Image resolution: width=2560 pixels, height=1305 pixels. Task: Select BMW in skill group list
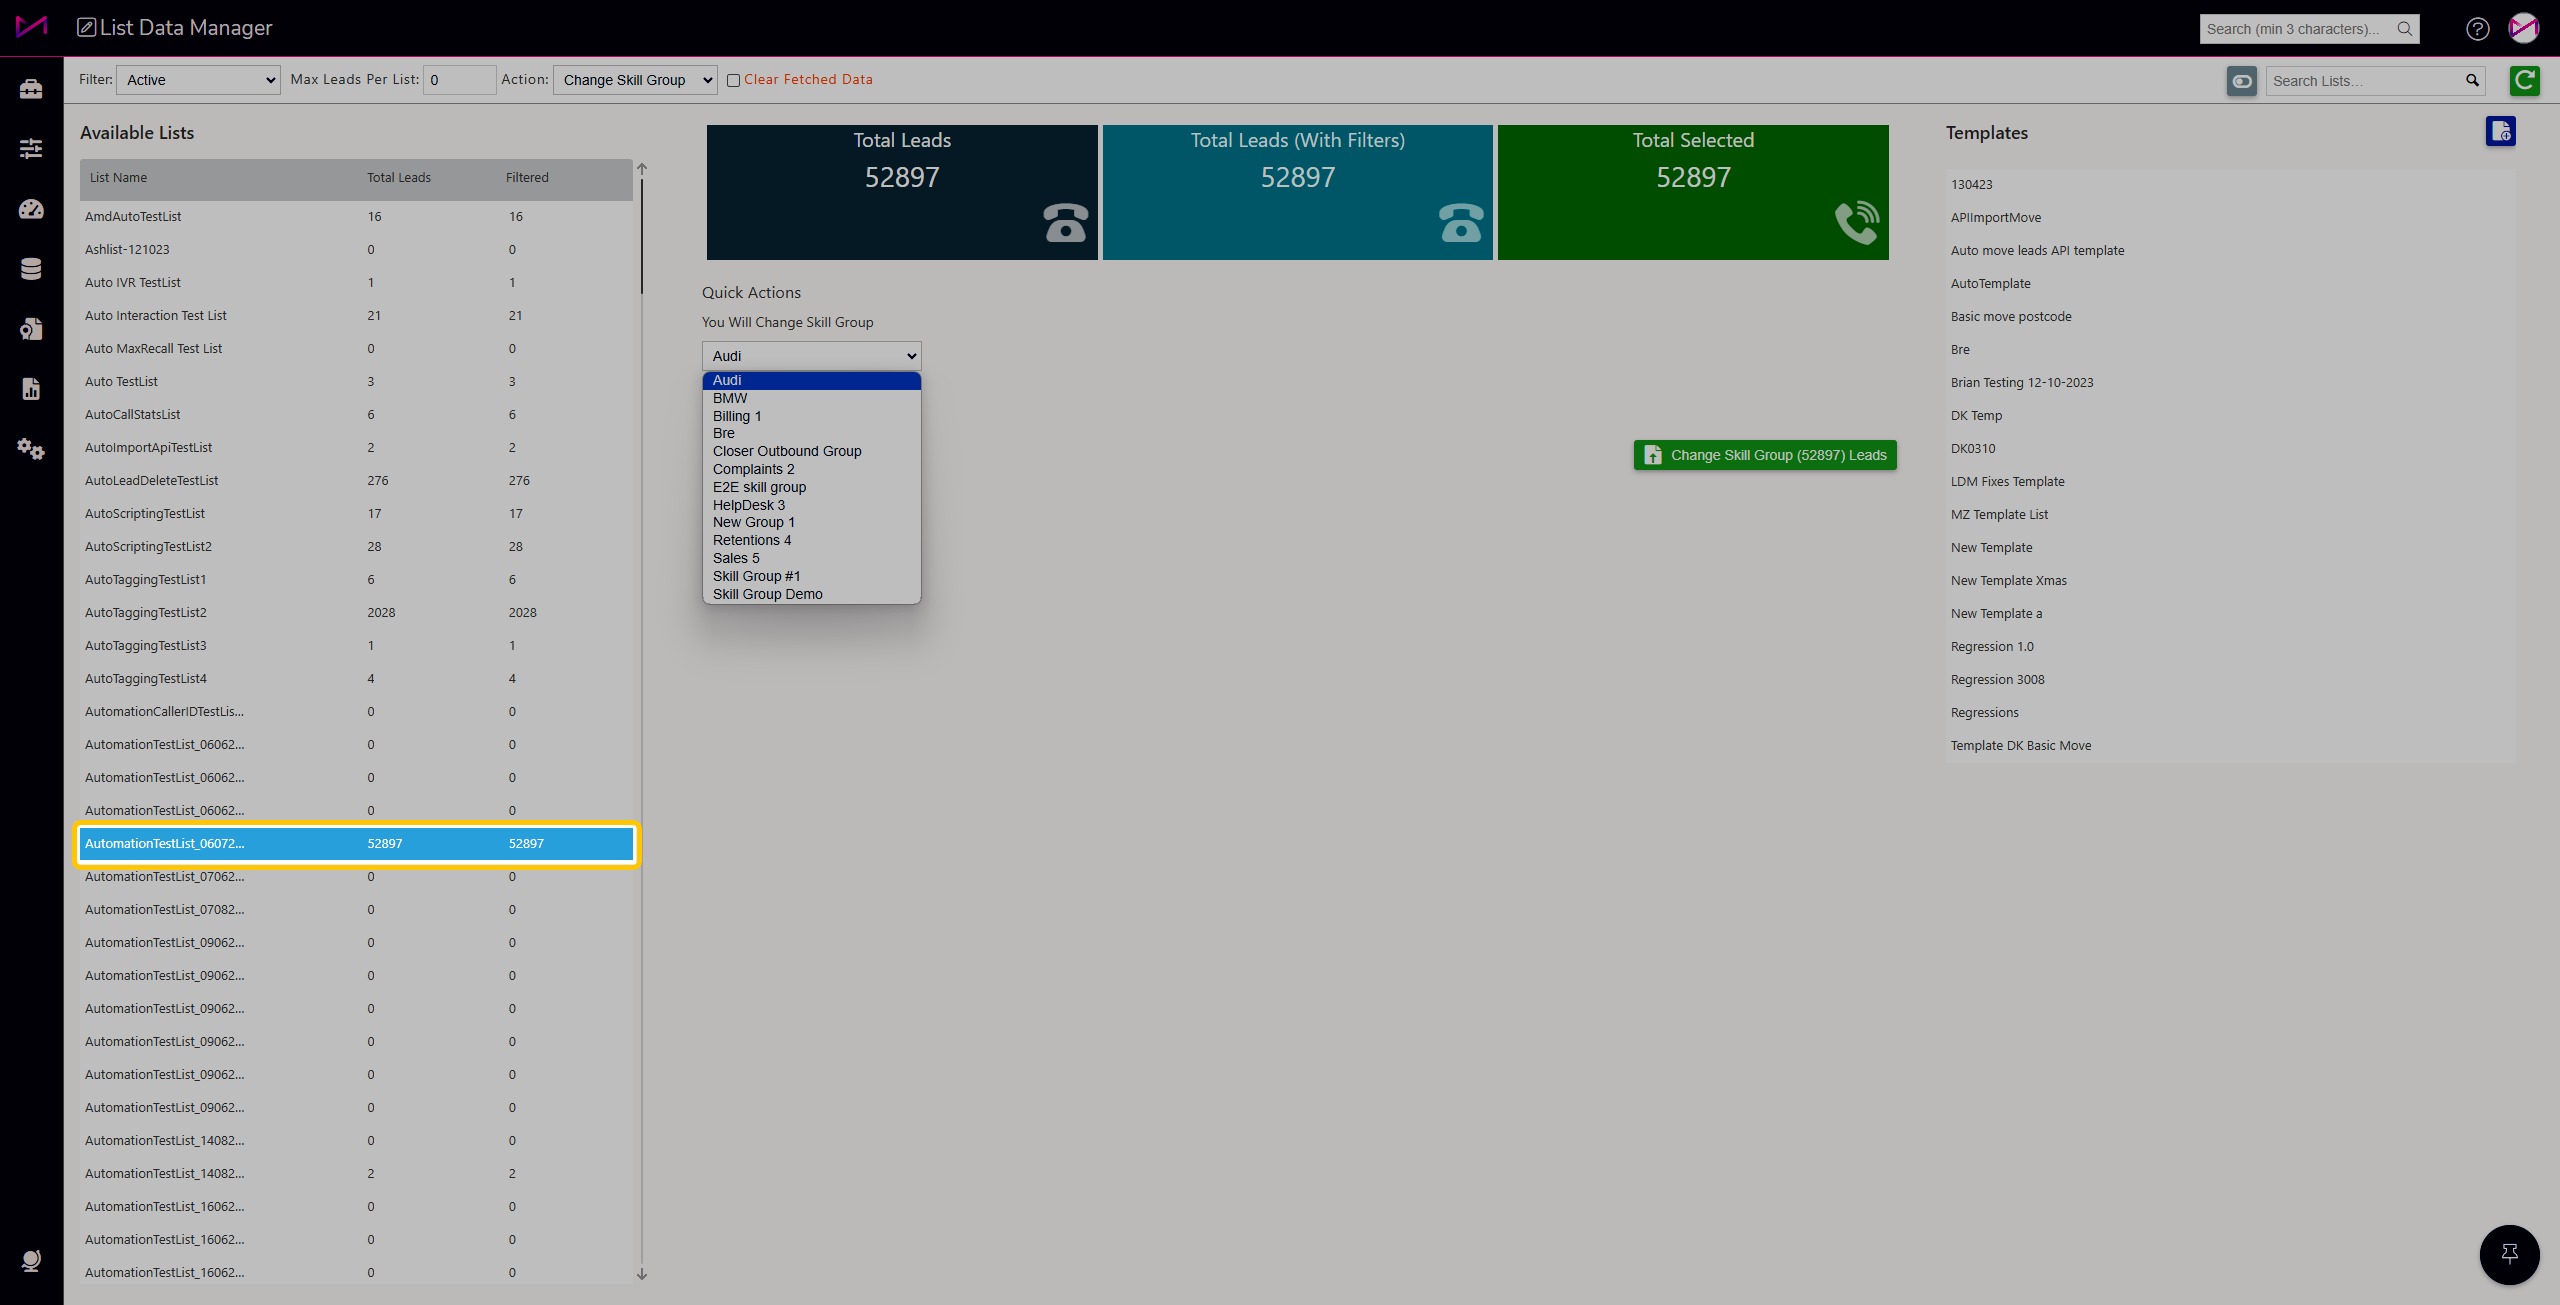click(x=811, y=398)
